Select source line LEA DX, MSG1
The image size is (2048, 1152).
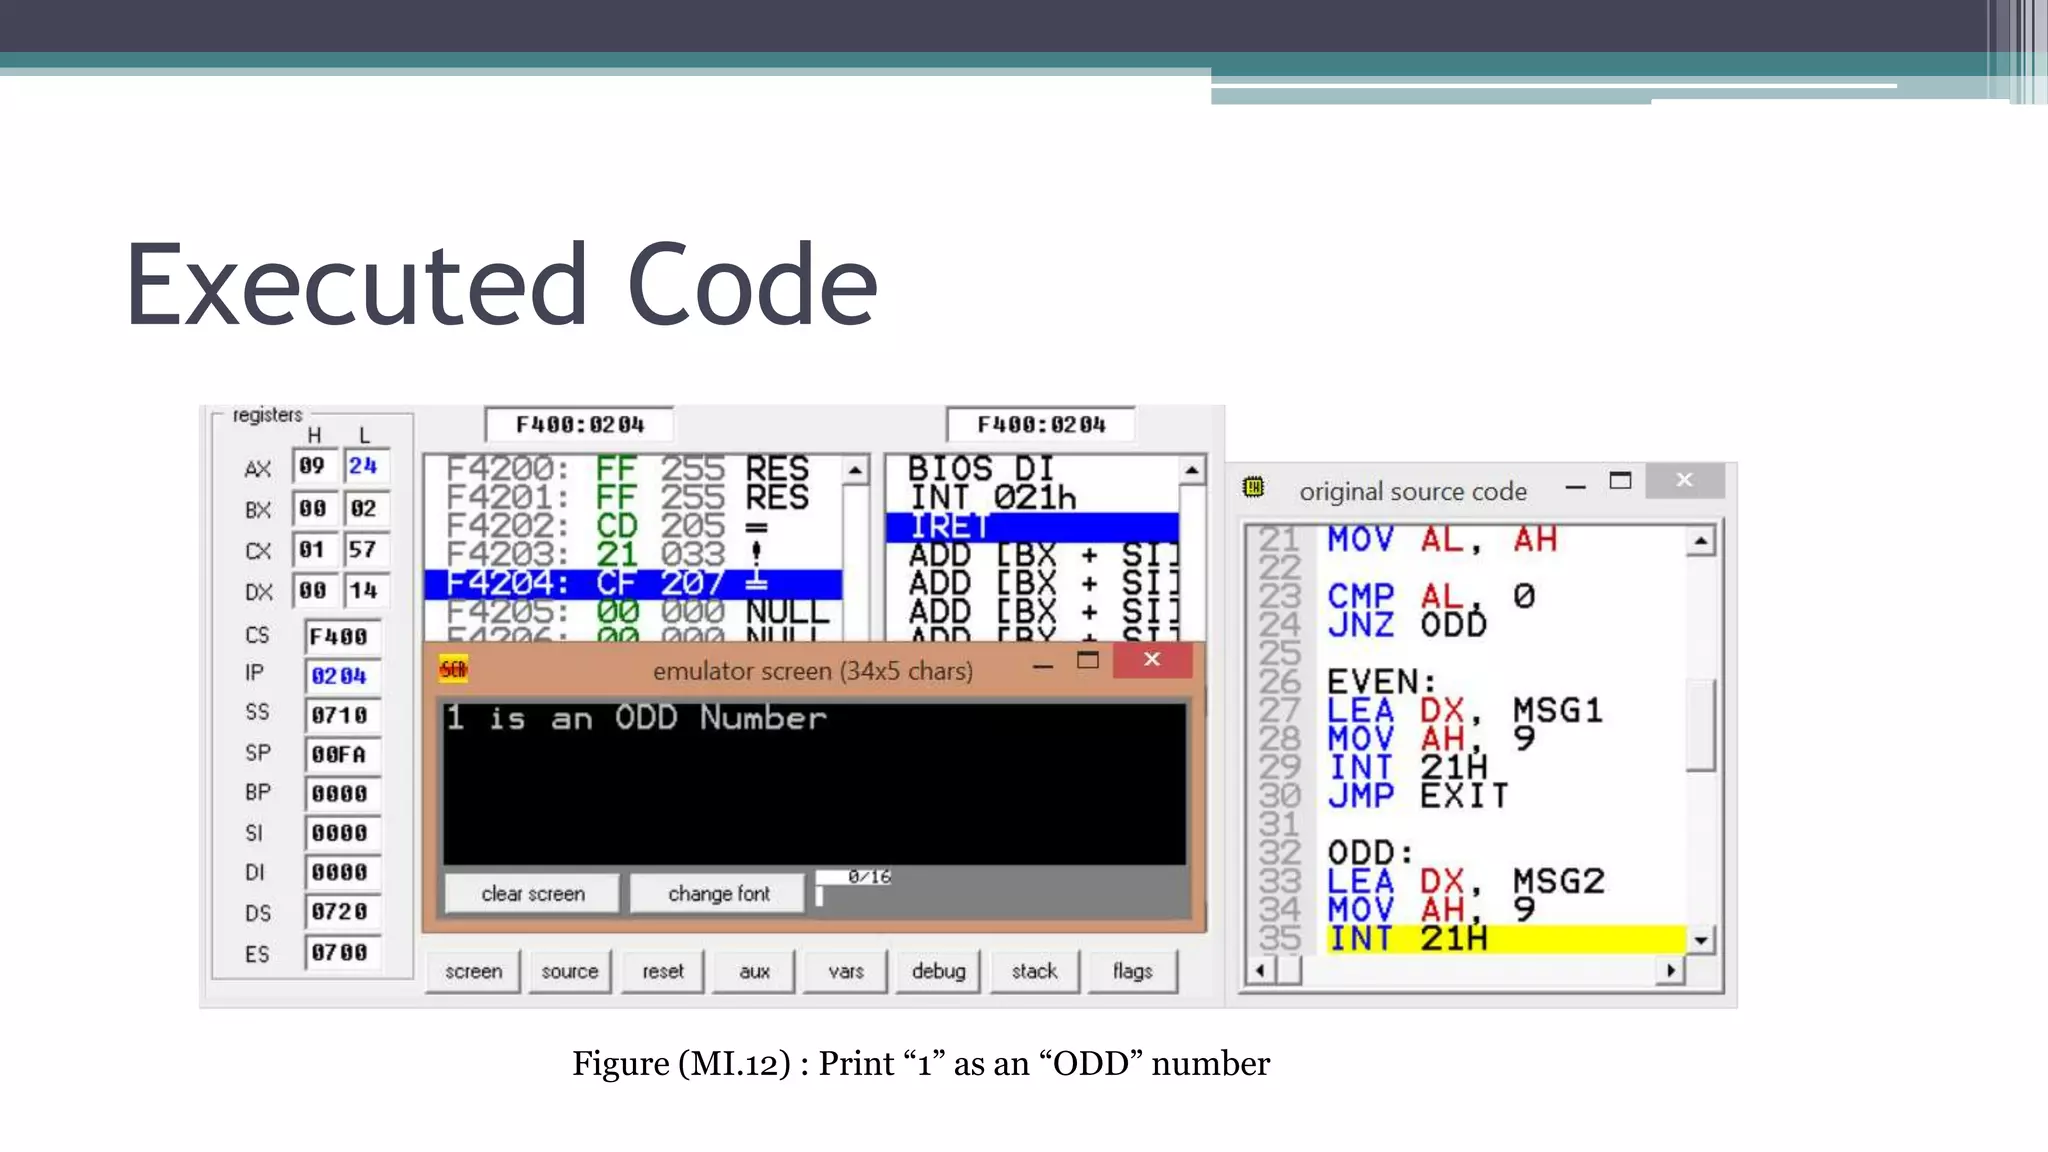coord(1465,711)
